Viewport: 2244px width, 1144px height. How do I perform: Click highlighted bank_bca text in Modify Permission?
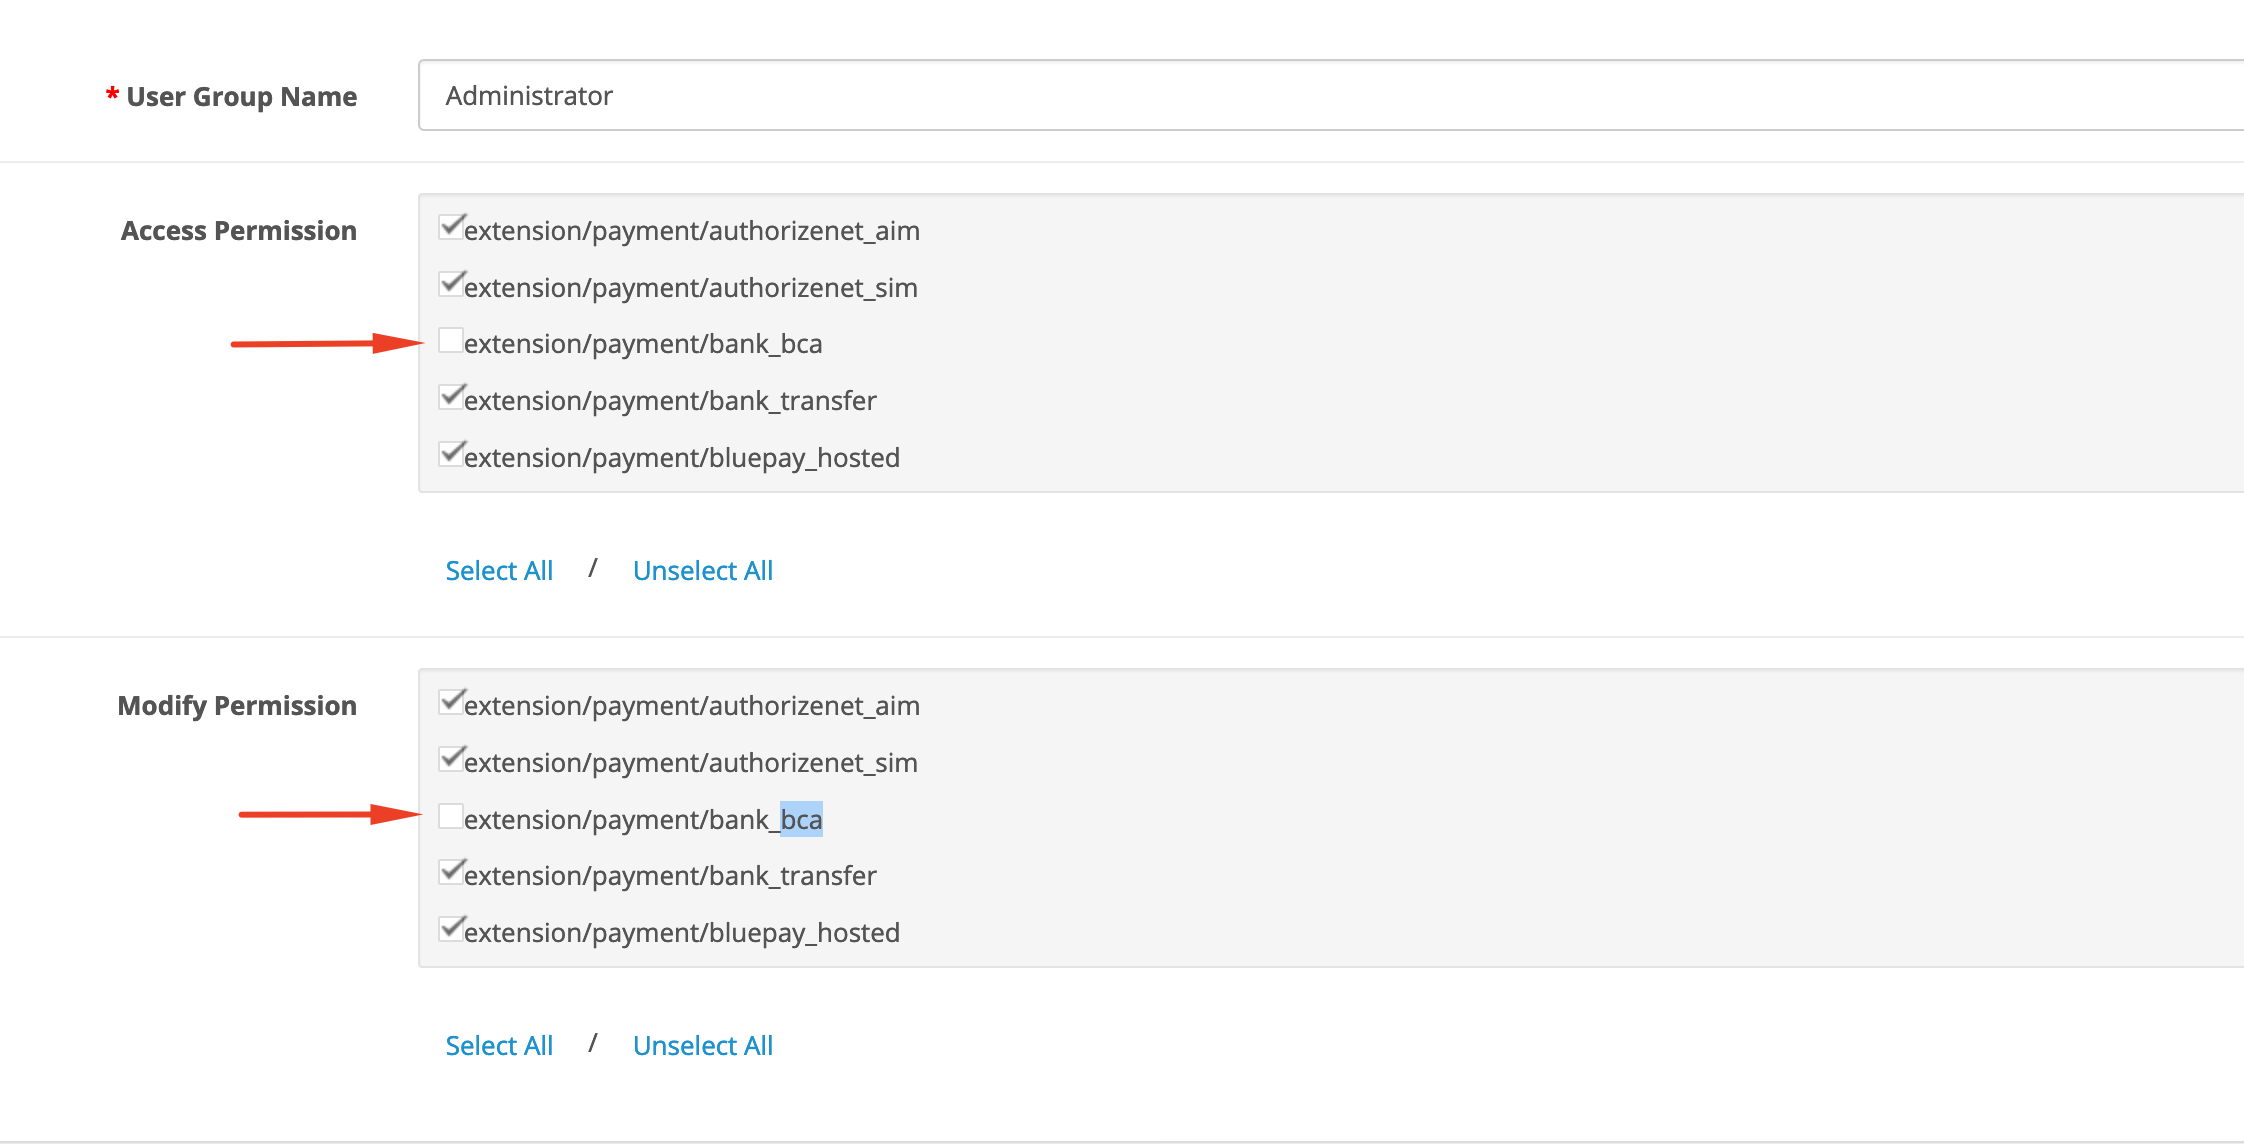(643, 820)
